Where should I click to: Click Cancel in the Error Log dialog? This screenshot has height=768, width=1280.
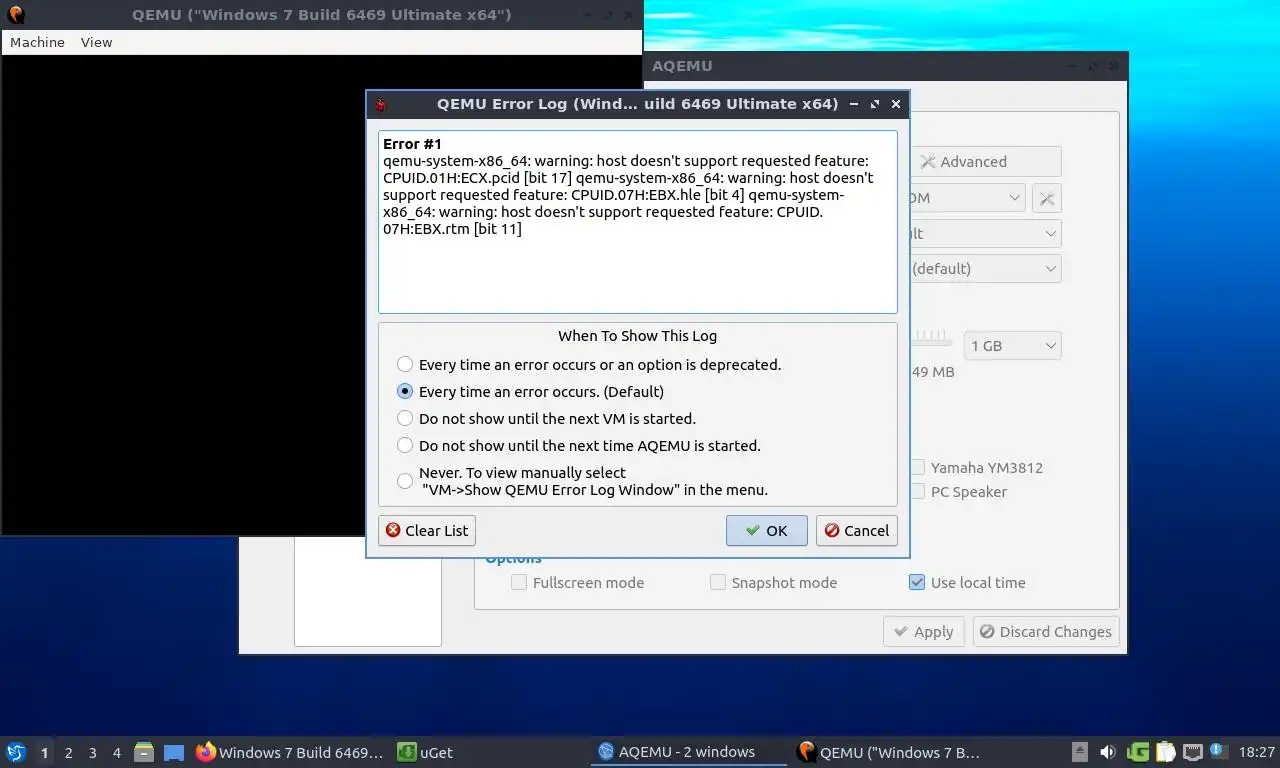[x=856, y=531]
